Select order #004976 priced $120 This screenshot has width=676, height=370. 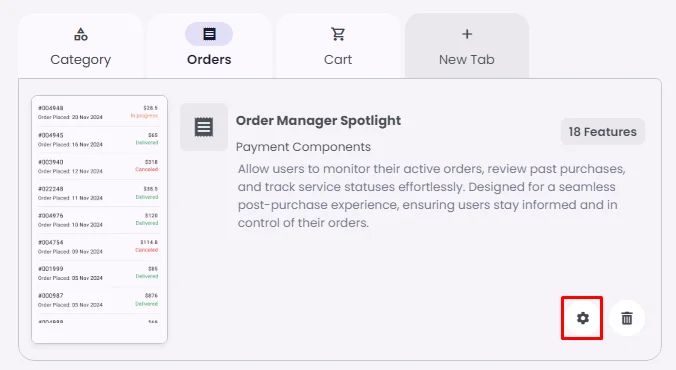point(98,219)
